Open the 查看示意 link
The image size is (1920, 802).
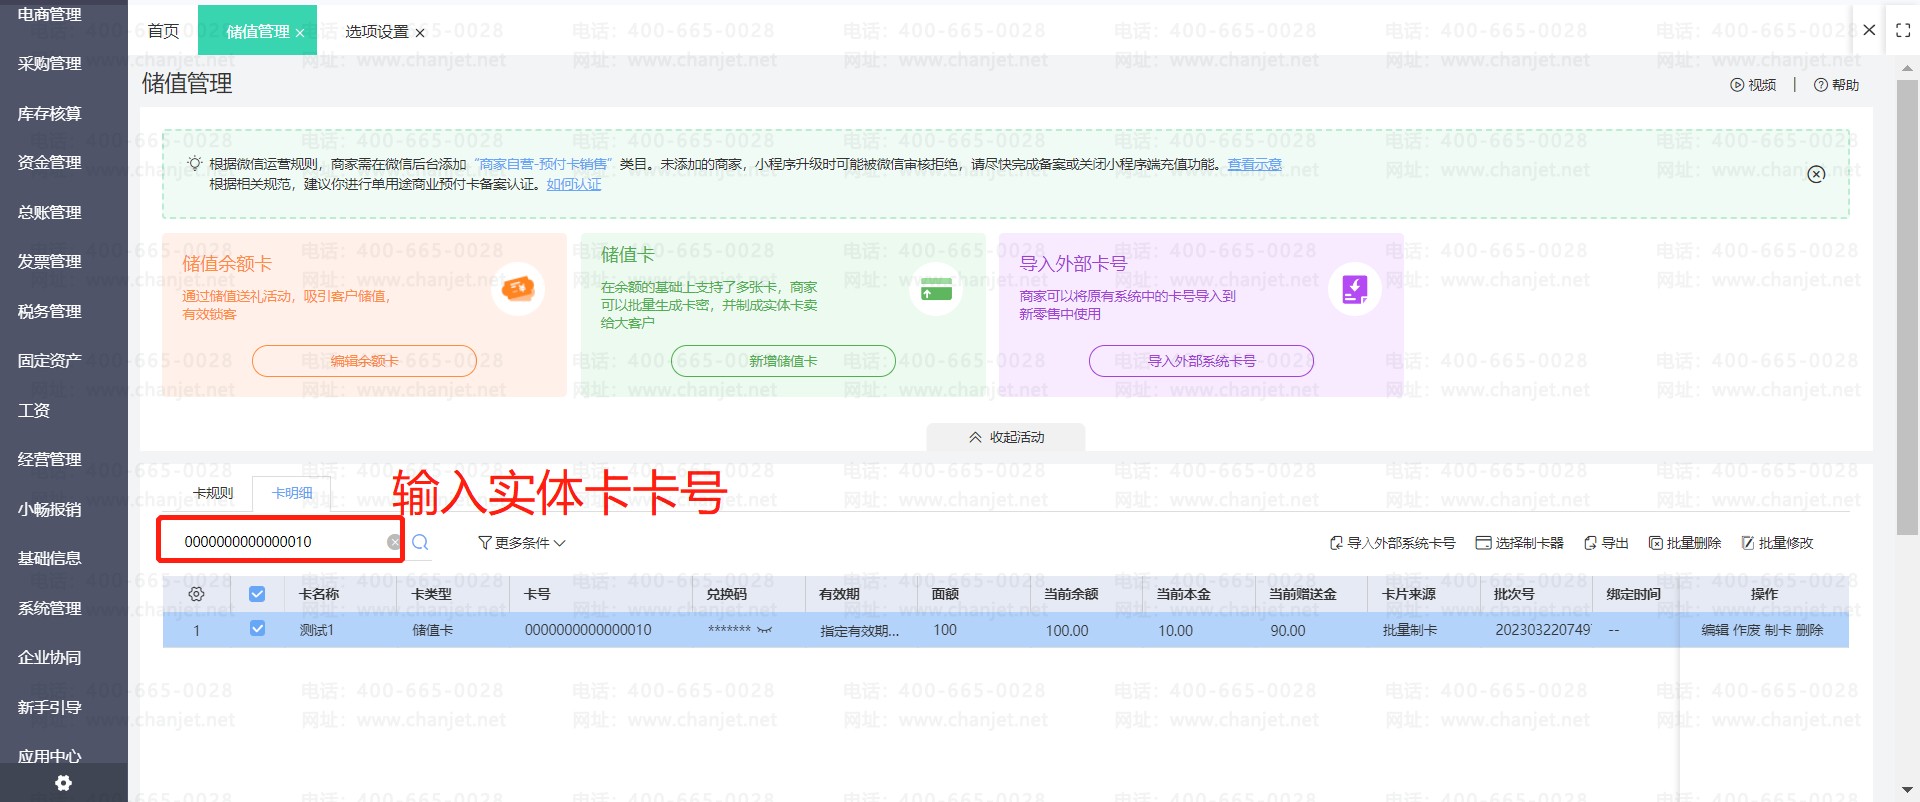point(1255,164)
